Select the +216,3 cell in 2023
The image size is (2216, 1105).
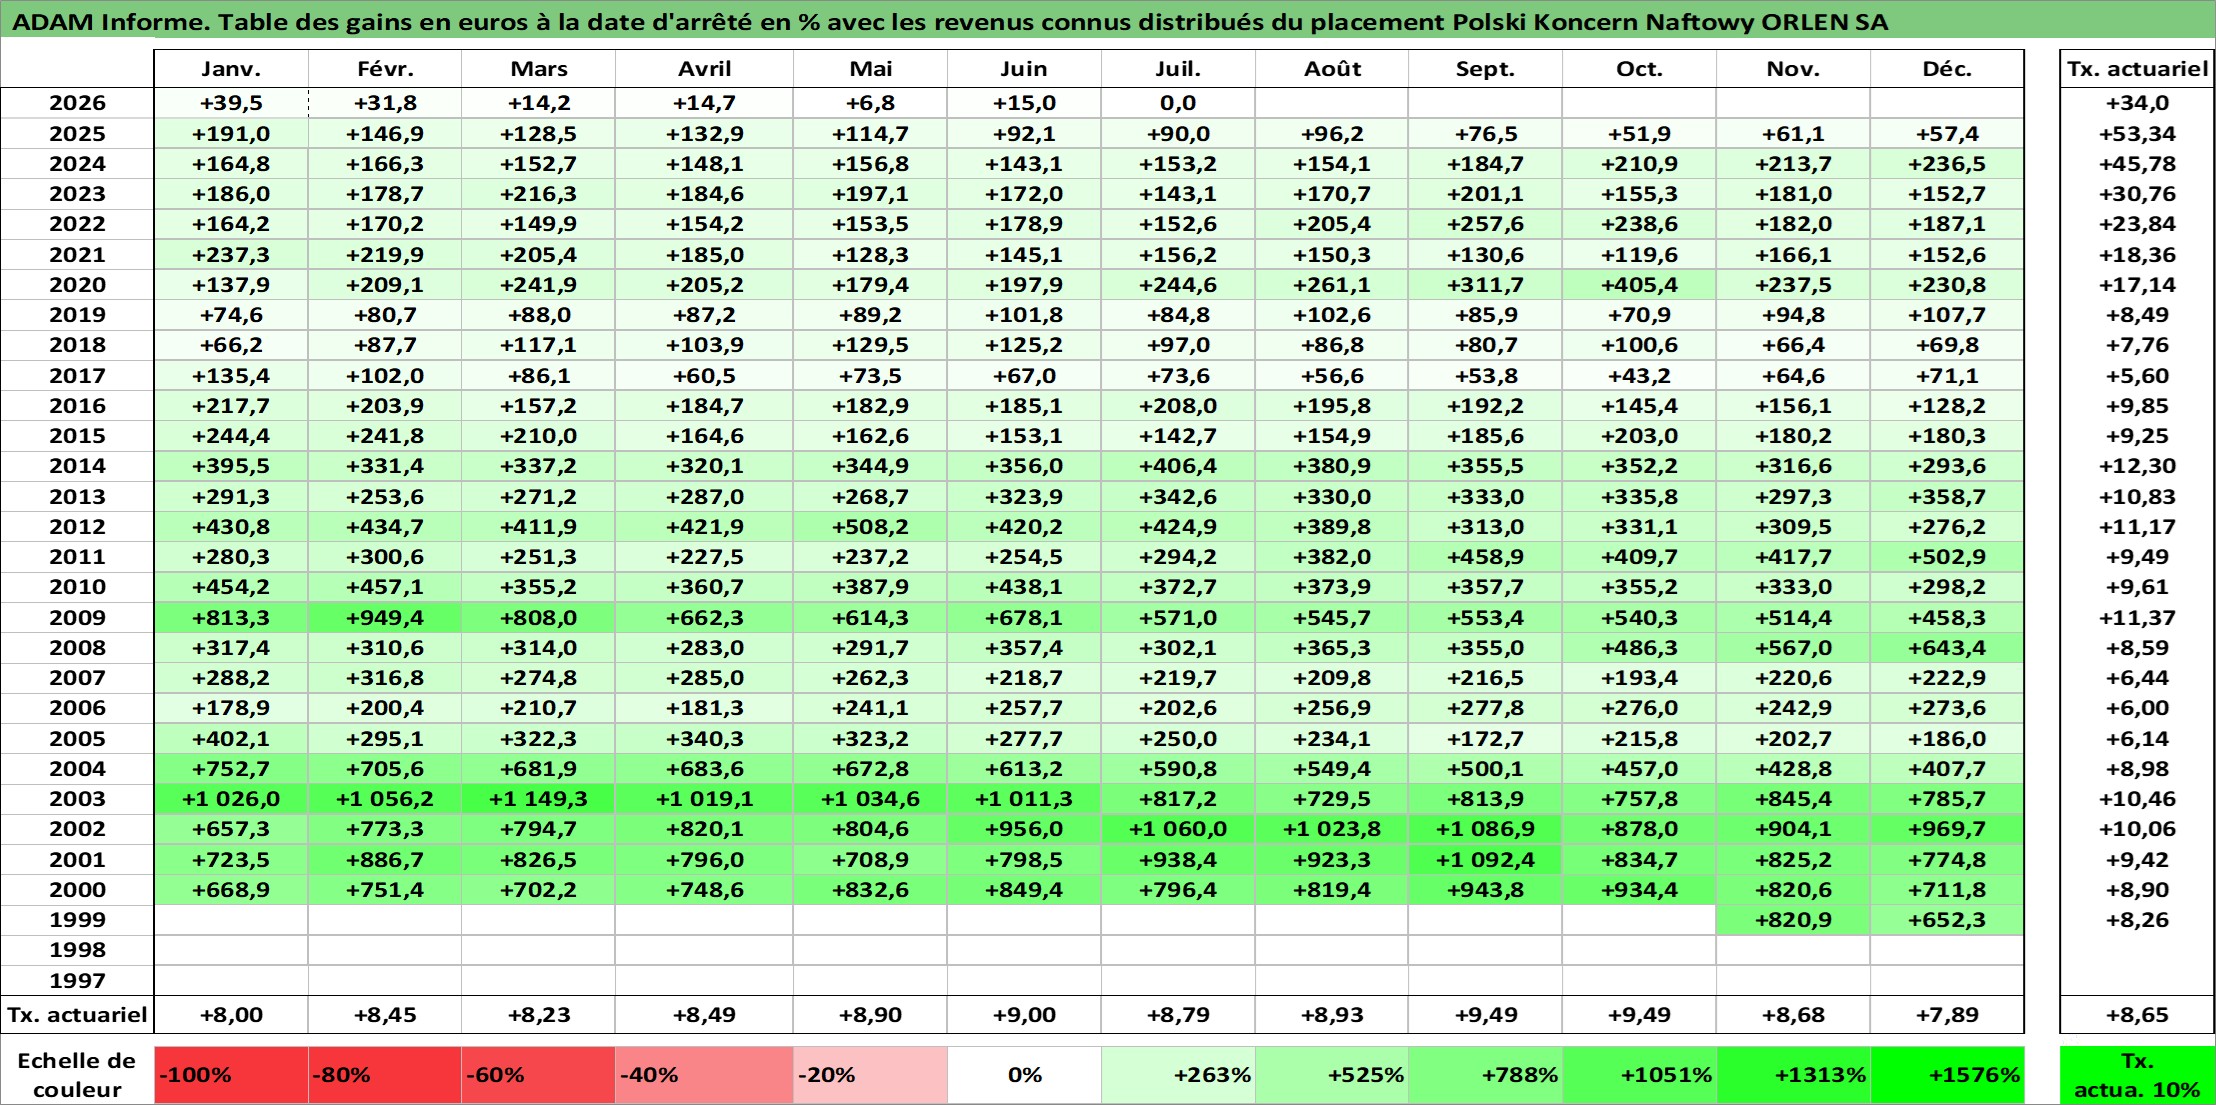(538, 194)
